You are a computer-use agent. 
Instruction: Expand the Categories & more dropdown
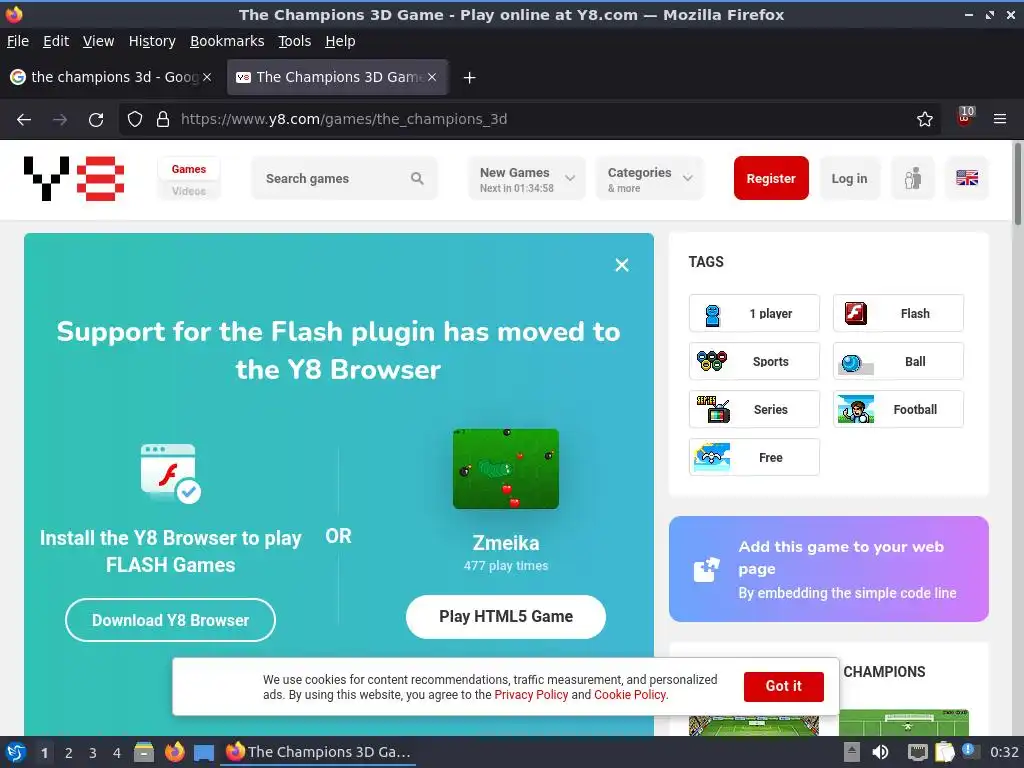point(649,178)
